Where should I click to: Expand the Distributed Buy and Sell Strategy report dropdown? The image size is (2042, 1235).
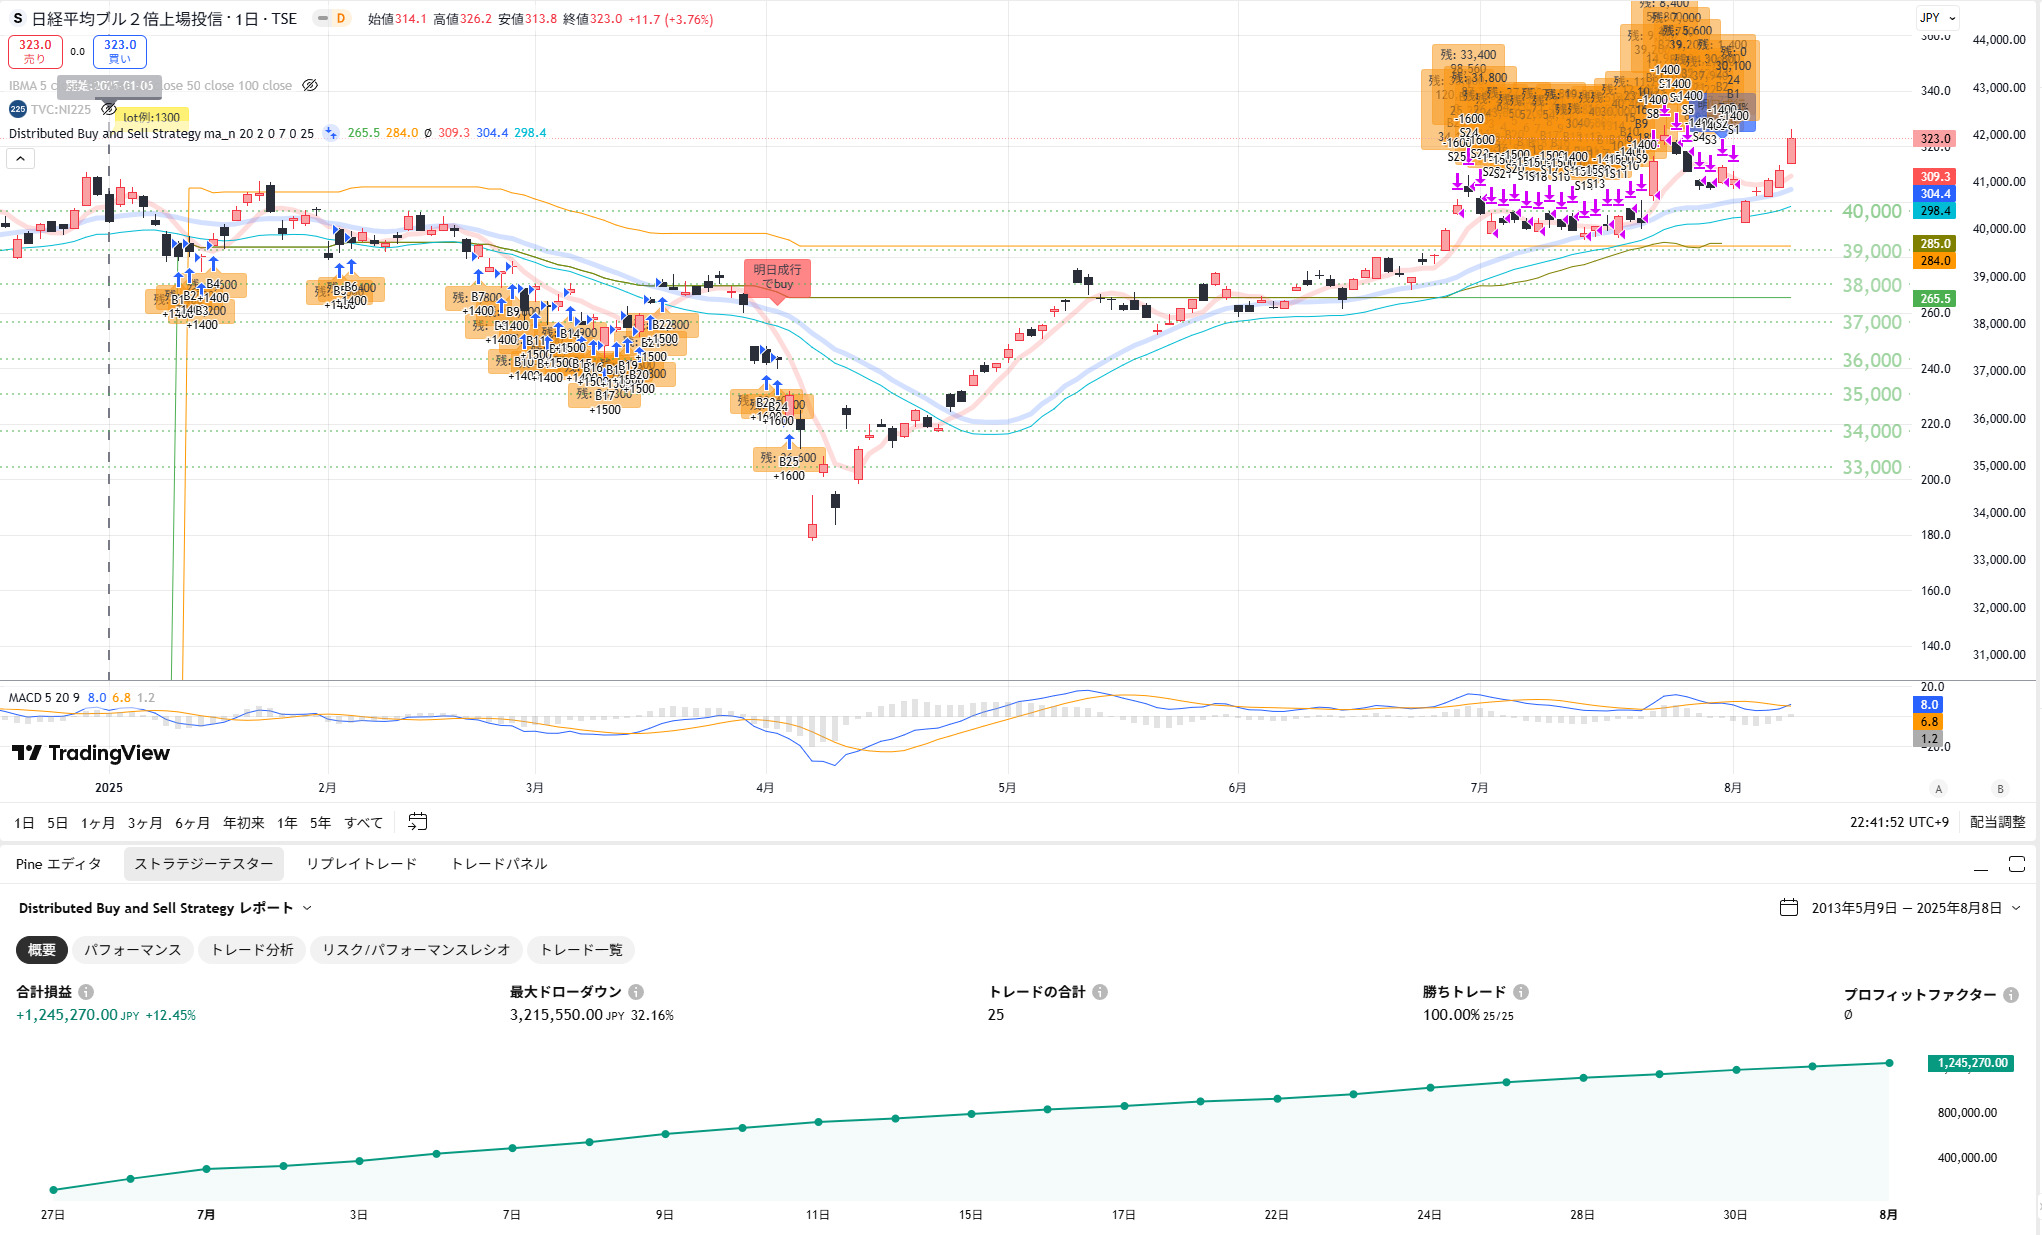[307, 908]
